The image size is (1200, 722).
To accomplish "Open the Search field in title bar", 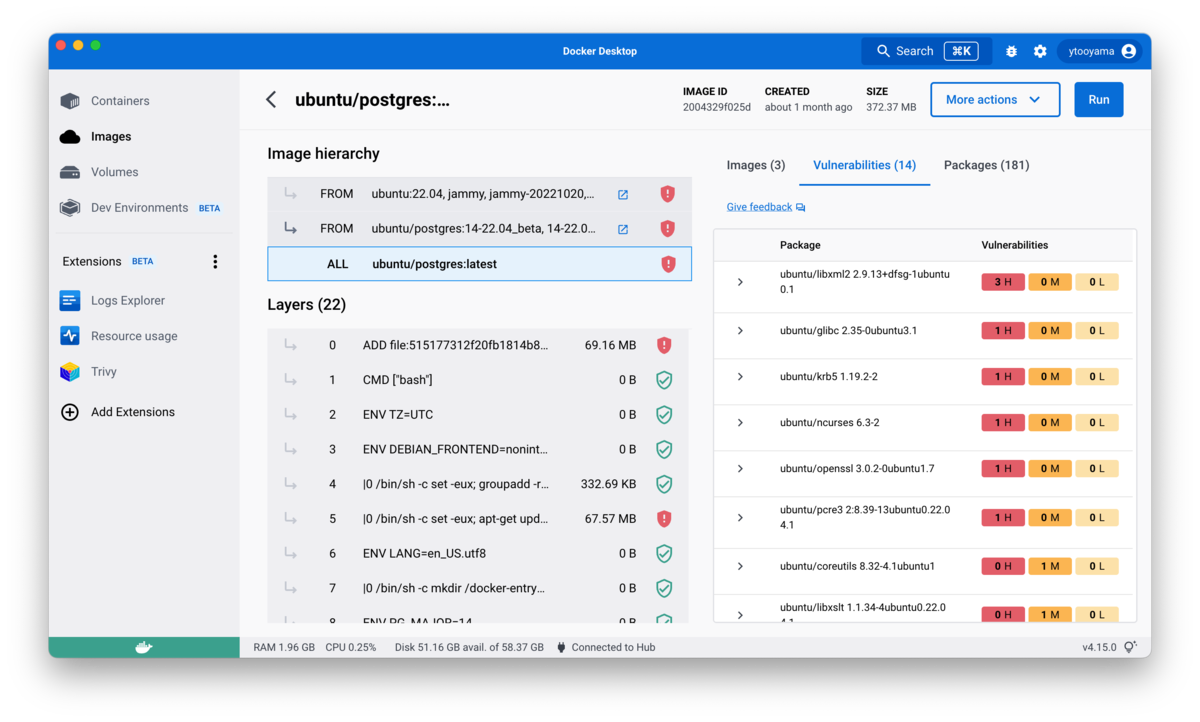I will 926,51.
